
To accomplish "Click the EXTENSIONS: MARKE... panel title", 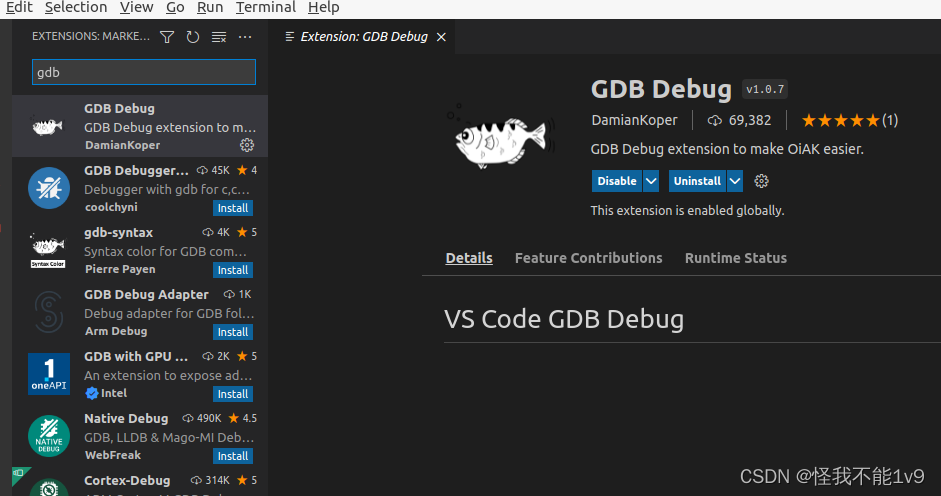I will pyautogui.click(x=91, y=37).
